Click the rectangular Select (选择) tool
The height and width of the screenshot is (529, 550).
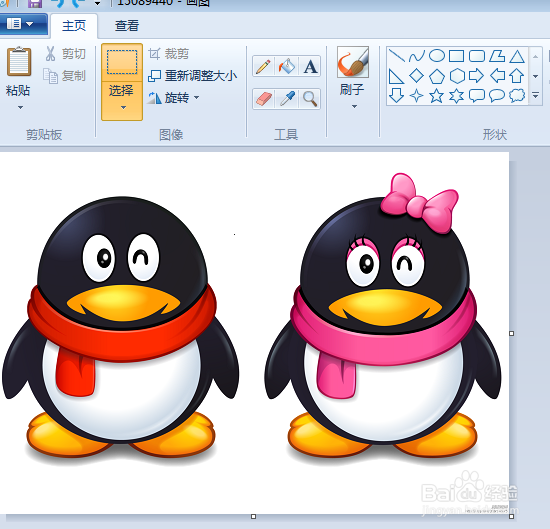tap(122, 62)
